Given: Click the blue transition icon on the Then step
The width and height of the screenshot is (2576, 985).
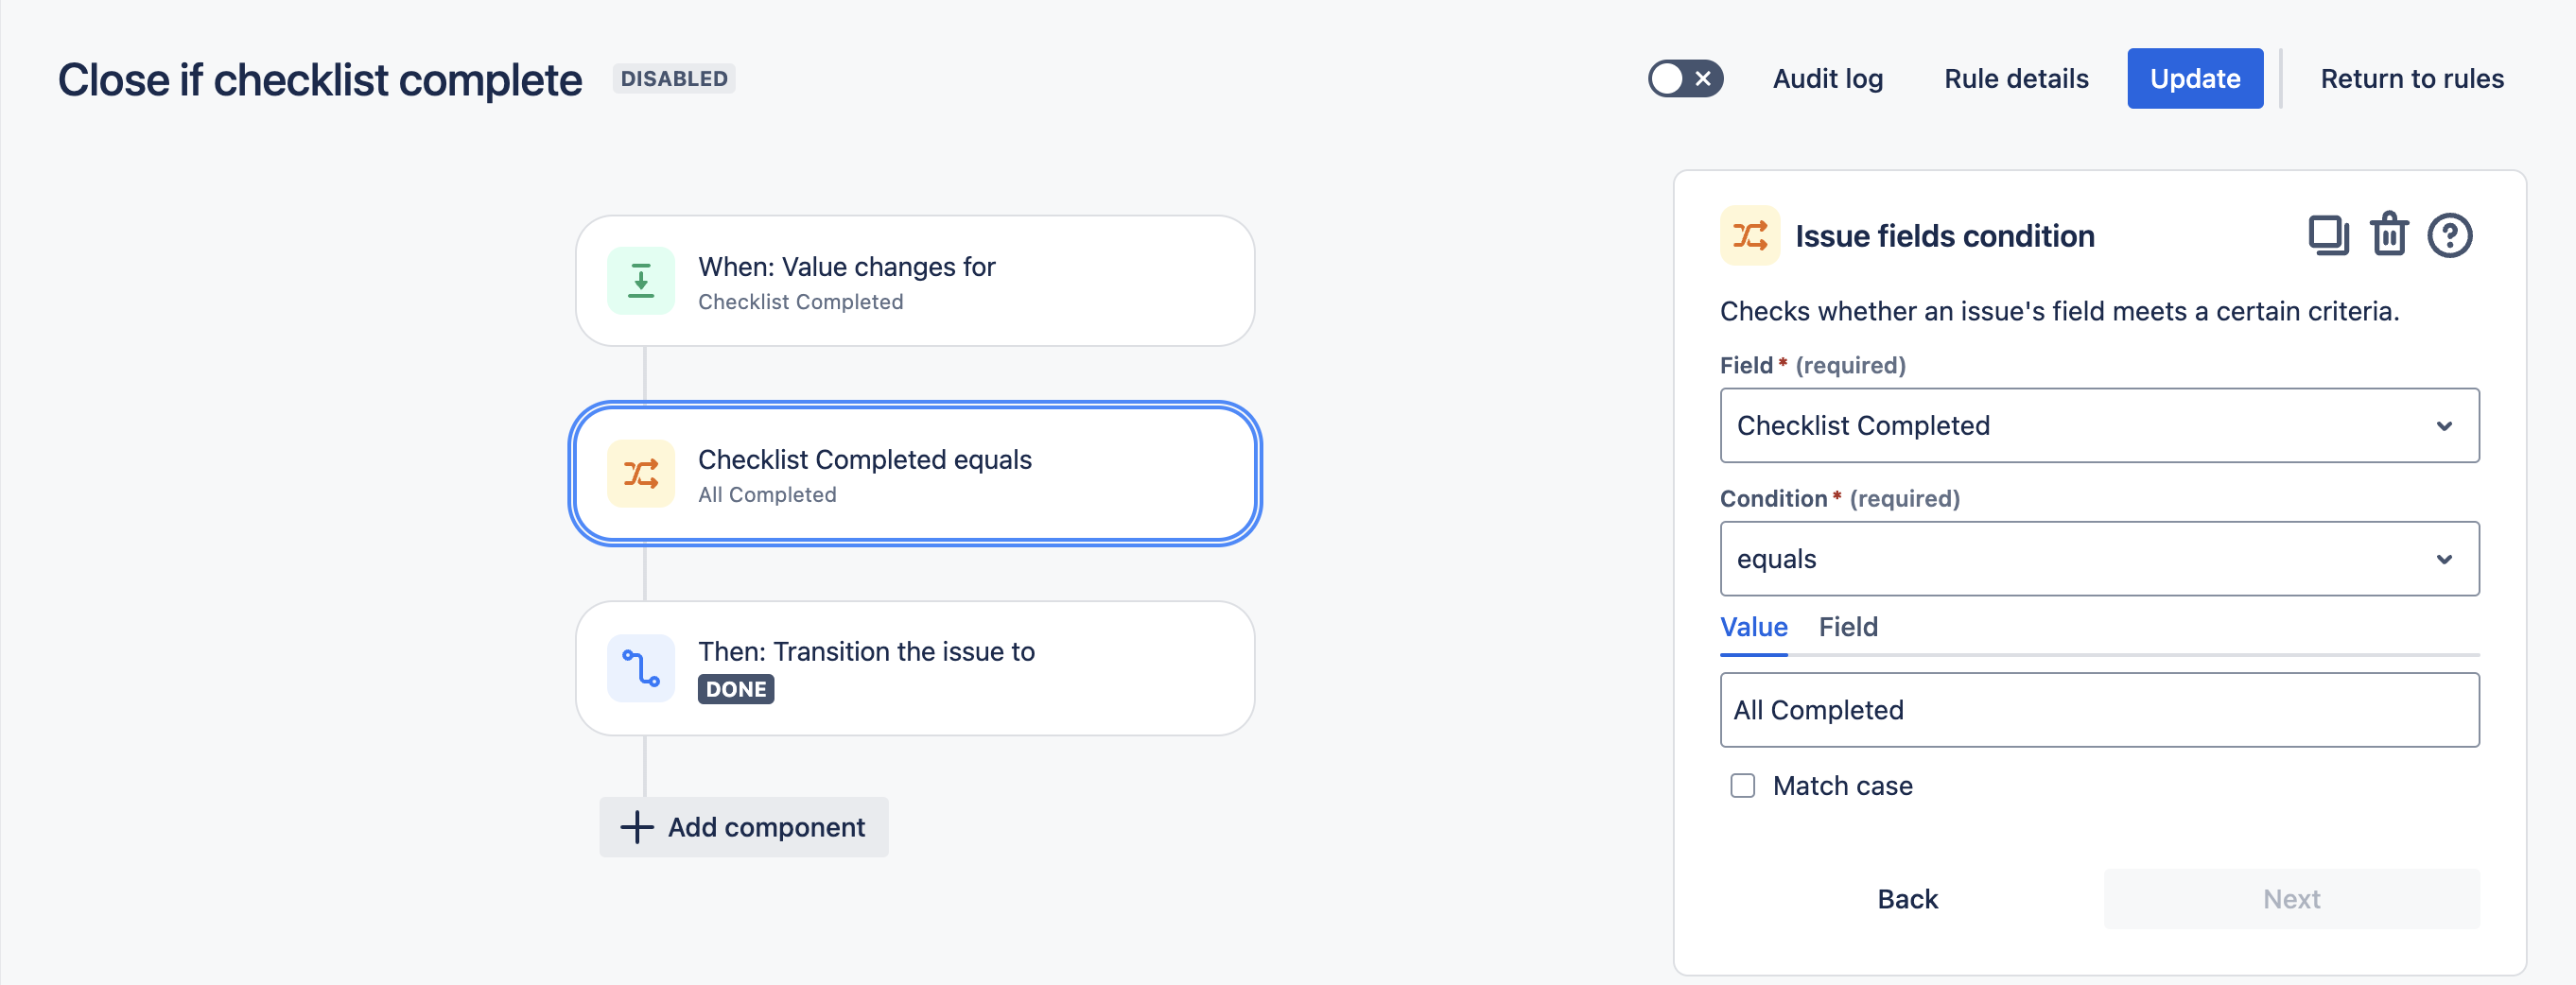Looking at the screenshot, I should tap(641, 668).
